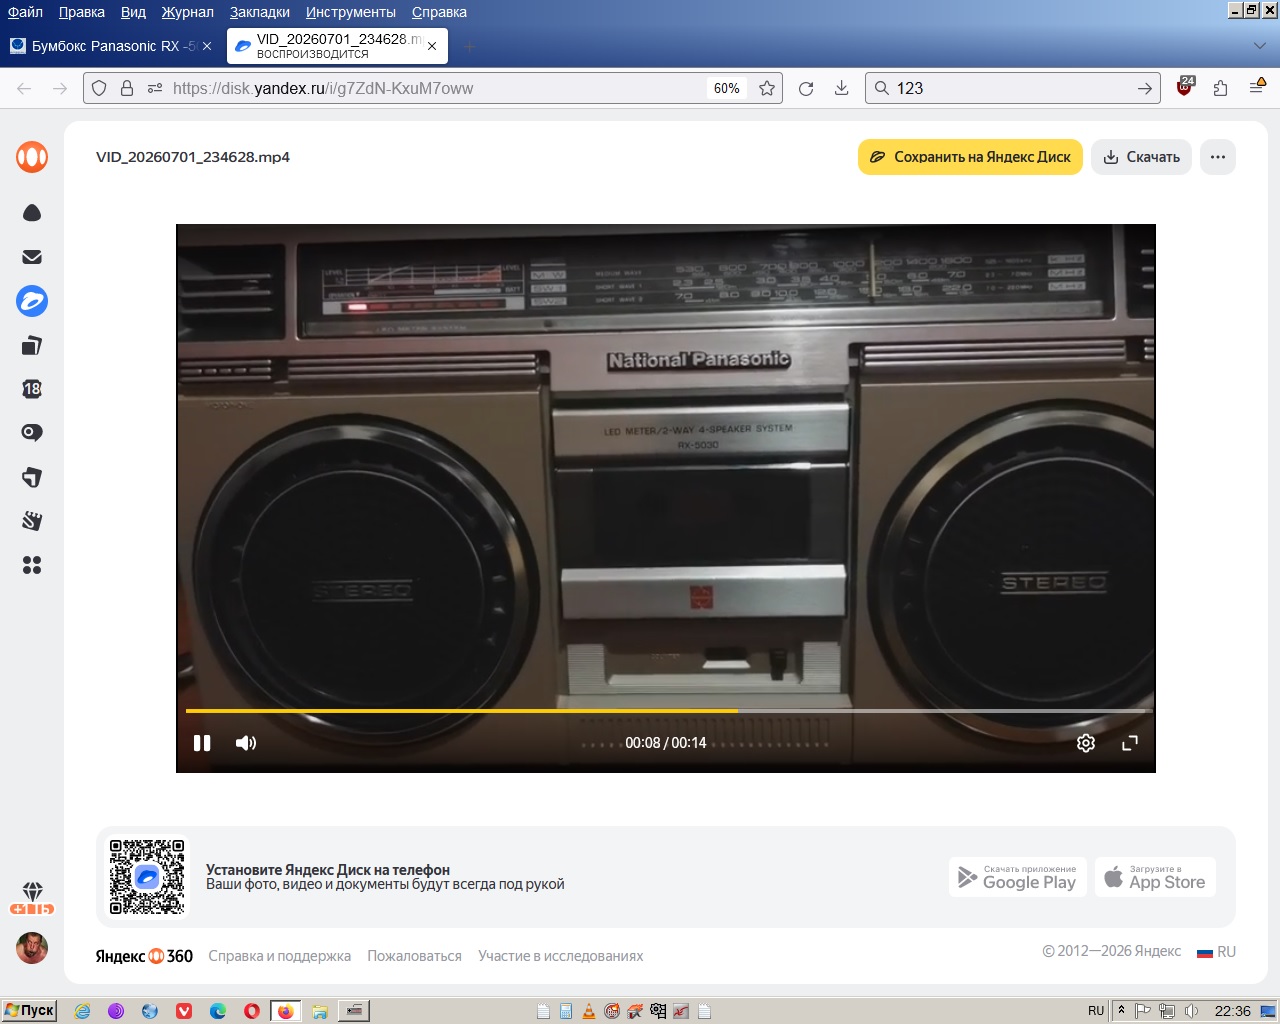1280x1024 pixels.
Task: Click the Скачать download button
Action: (x=1141, y=157)
